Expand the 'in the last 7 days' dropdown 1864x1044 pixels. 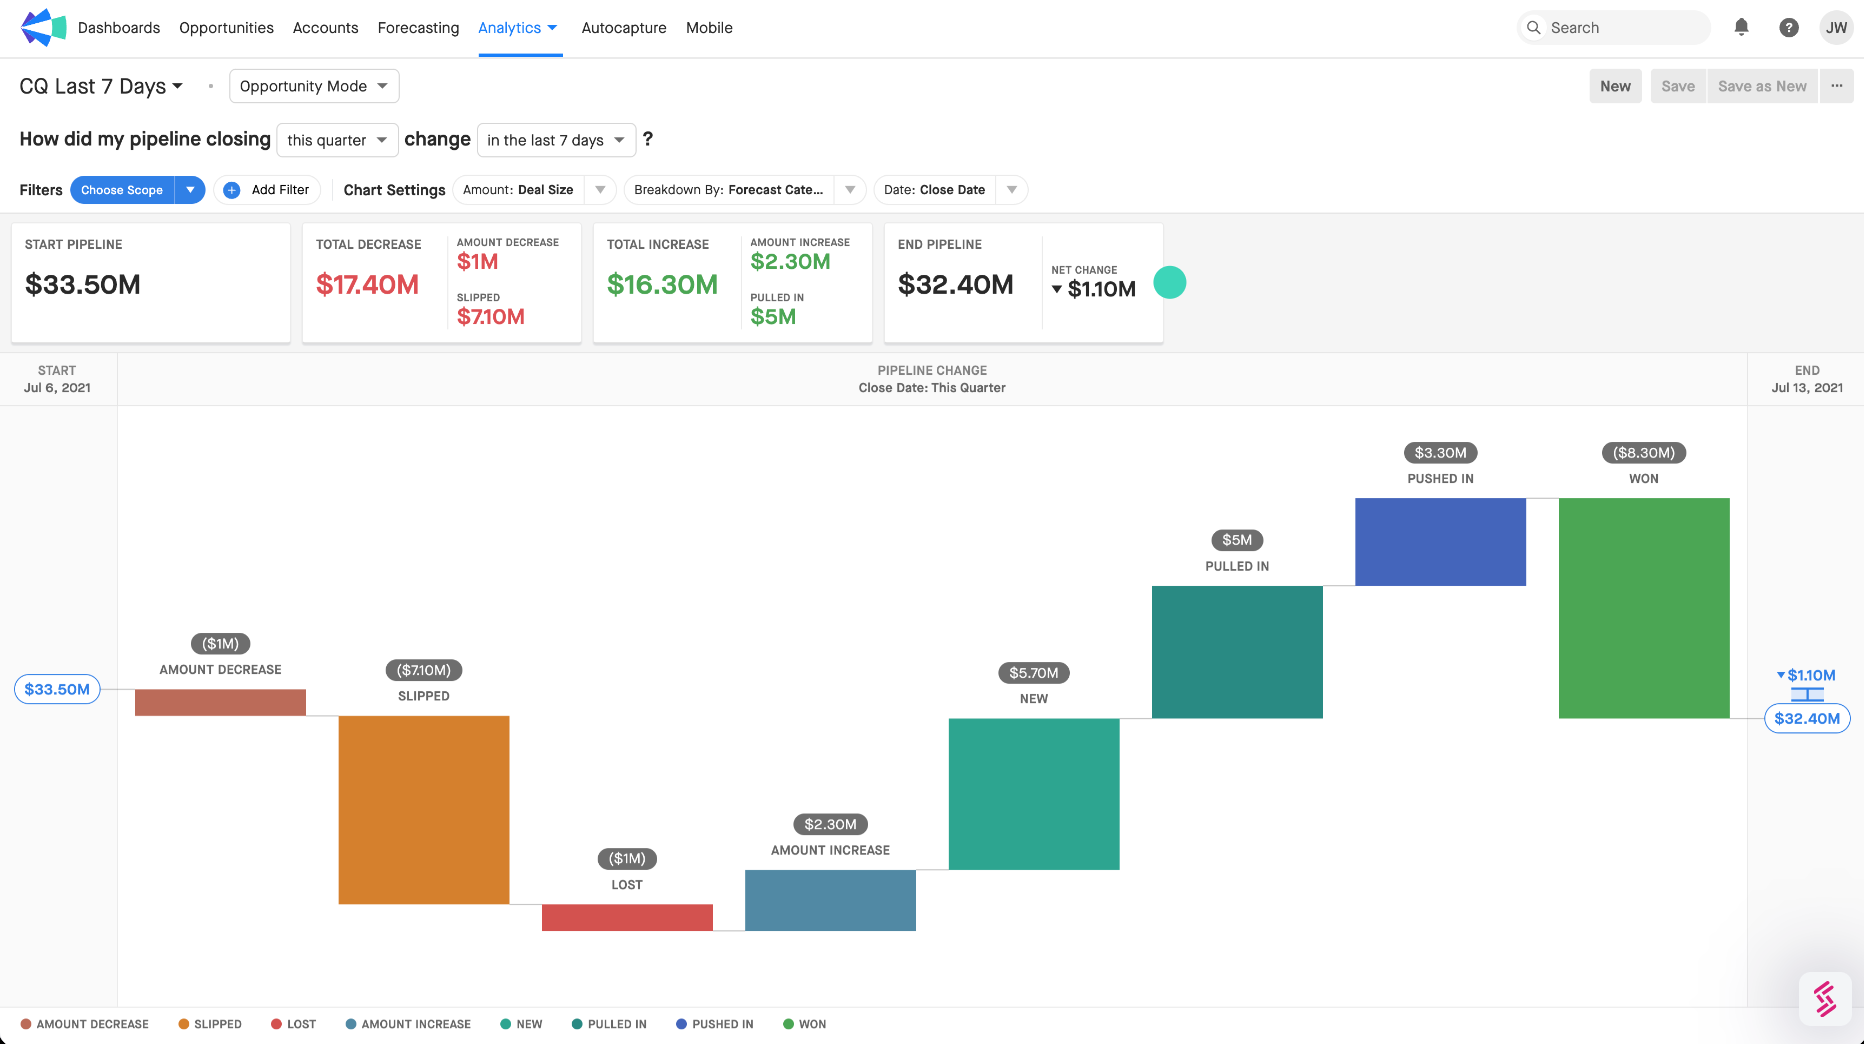point(556,140)
